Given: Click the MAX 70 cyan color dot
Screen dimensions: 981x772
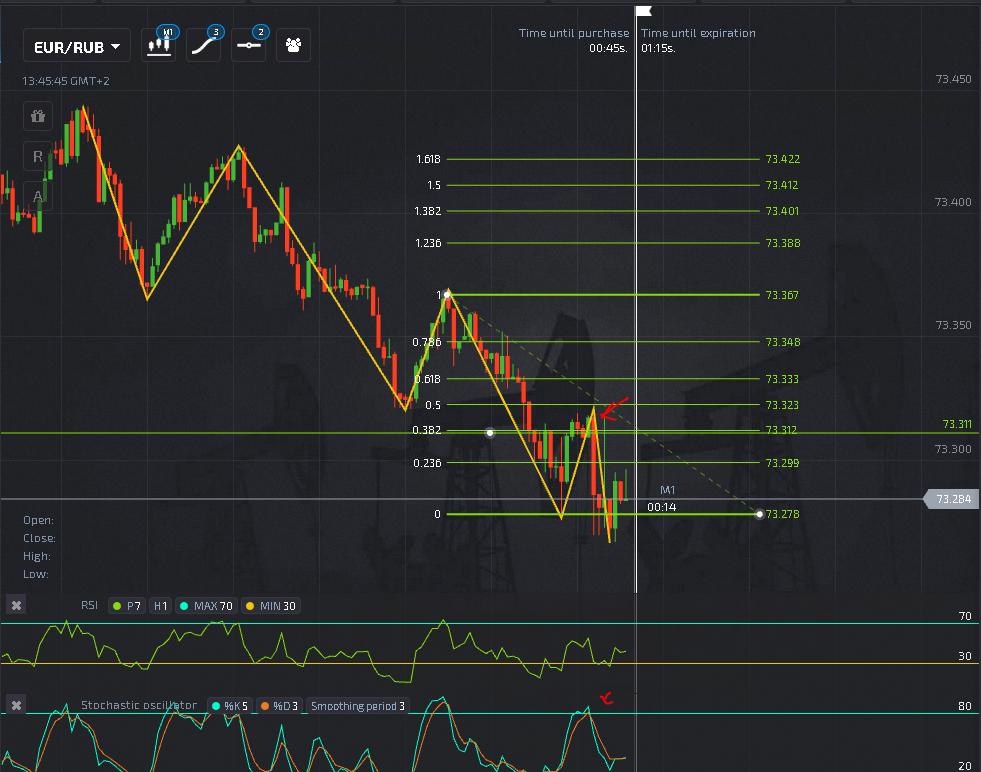Looking at the screenshot, I should point(184,606).
